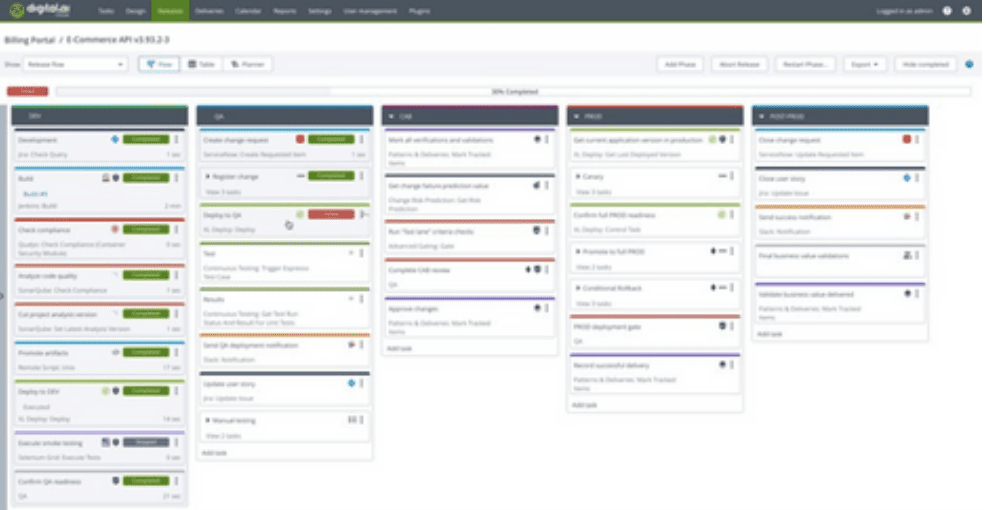This screenshot has width=990, height=510.
Task: Click the Add Phase button
Action: (x=680, y=64)
